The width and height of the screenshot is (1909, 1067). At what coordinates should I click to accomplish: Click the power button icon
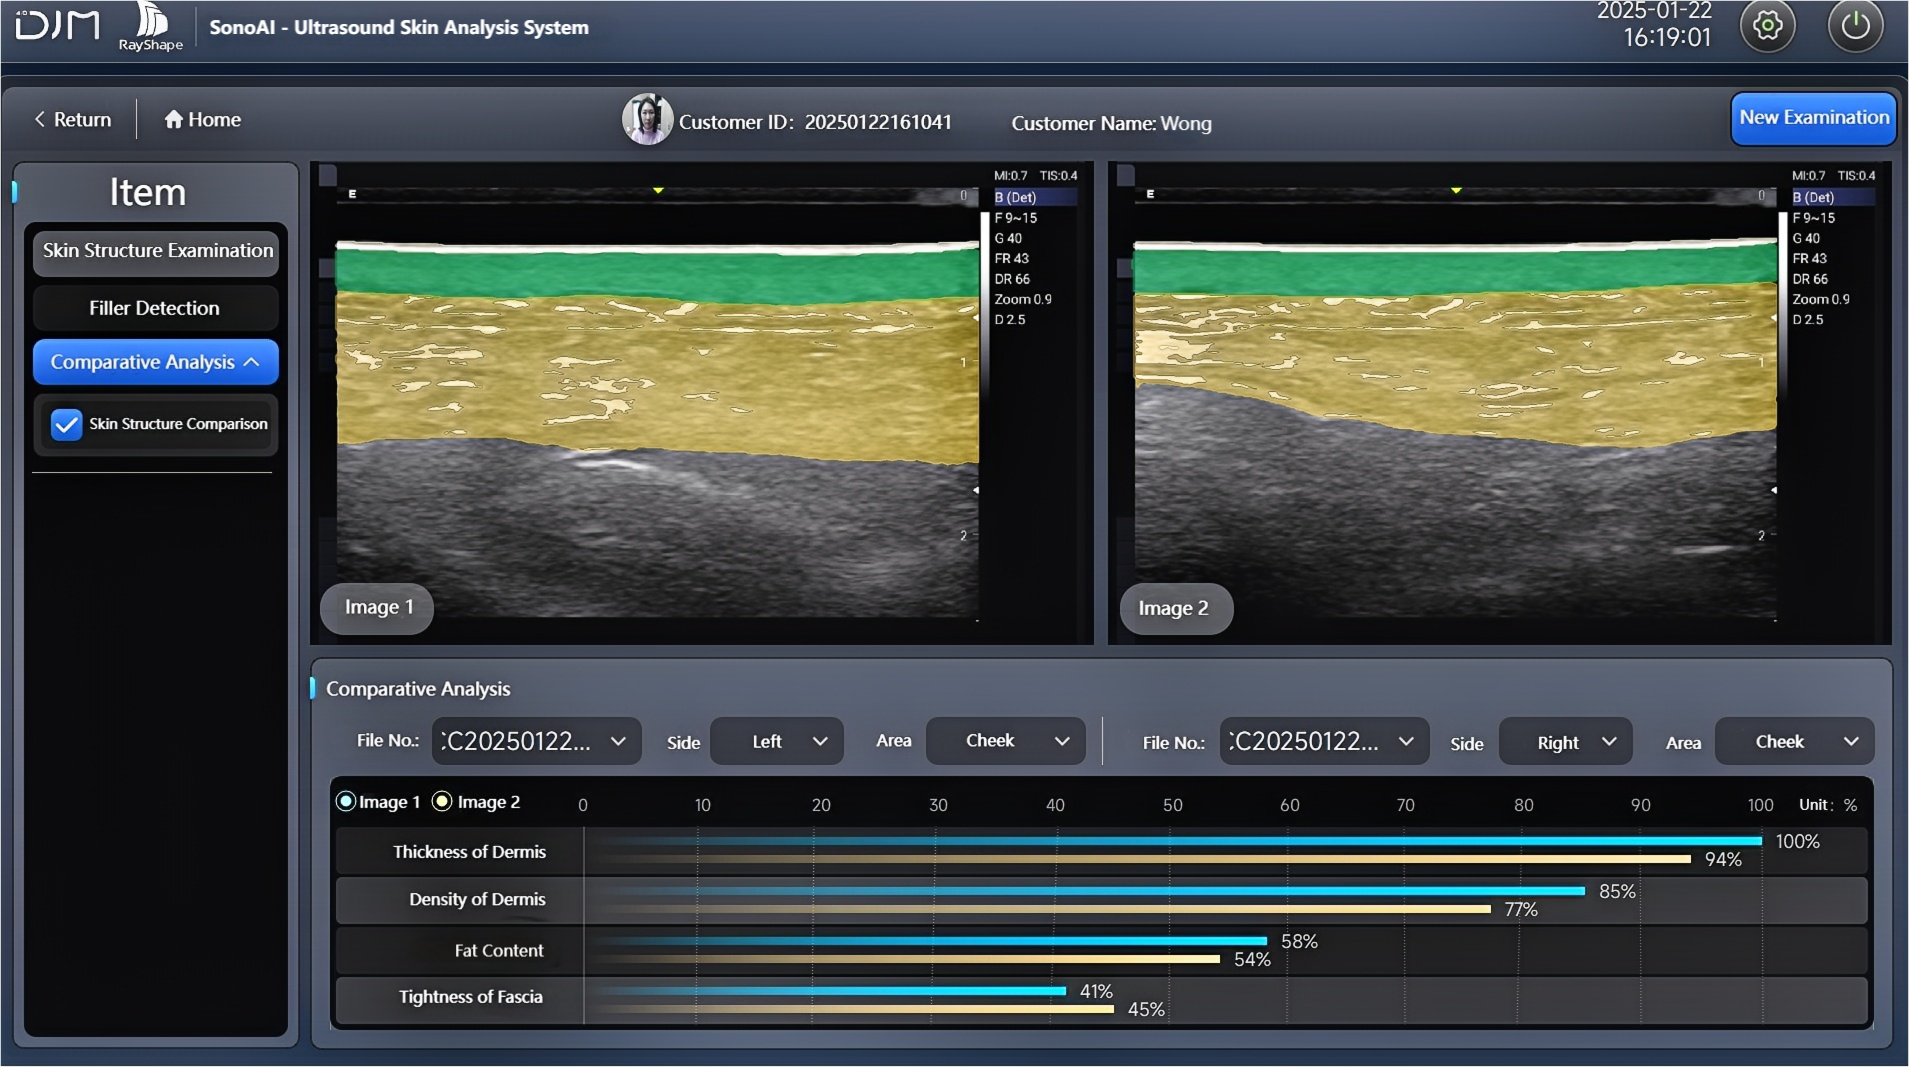pyautogui.click(x=1855, y=26)
